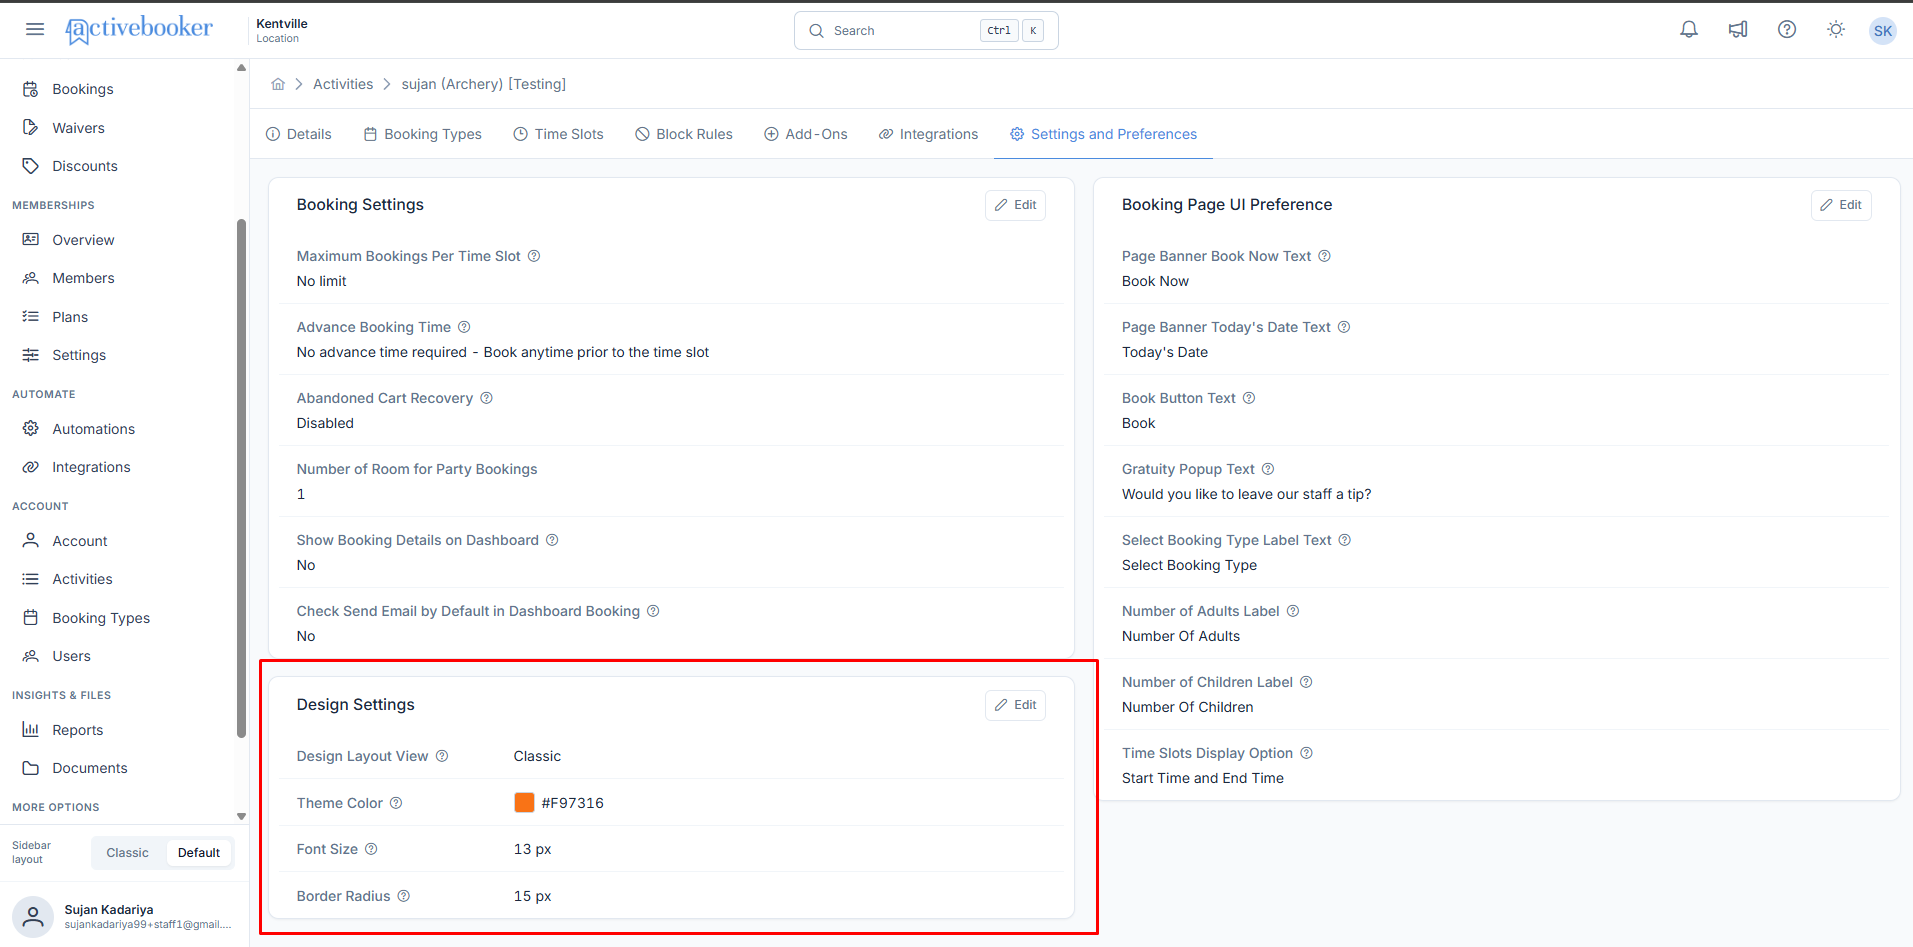1913x947 pixels.
Task: Toggle the light/dark theme sun icon
Action: point(1836,30)
